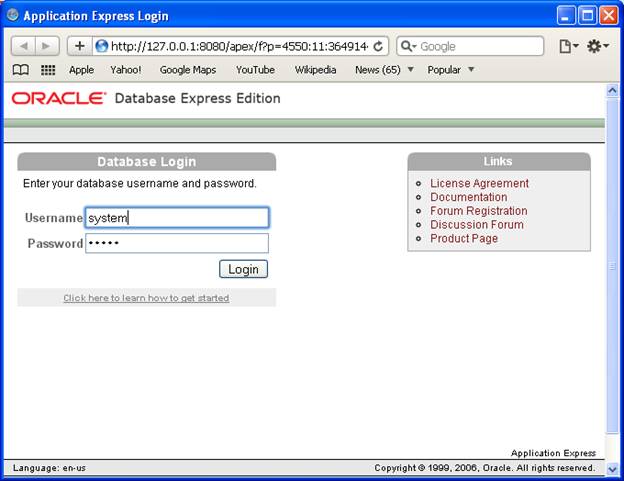Image resolution: width=624 pixels, height=481 pixels.
Task: Click the Username input field
Action: click(x=177, y=217)
